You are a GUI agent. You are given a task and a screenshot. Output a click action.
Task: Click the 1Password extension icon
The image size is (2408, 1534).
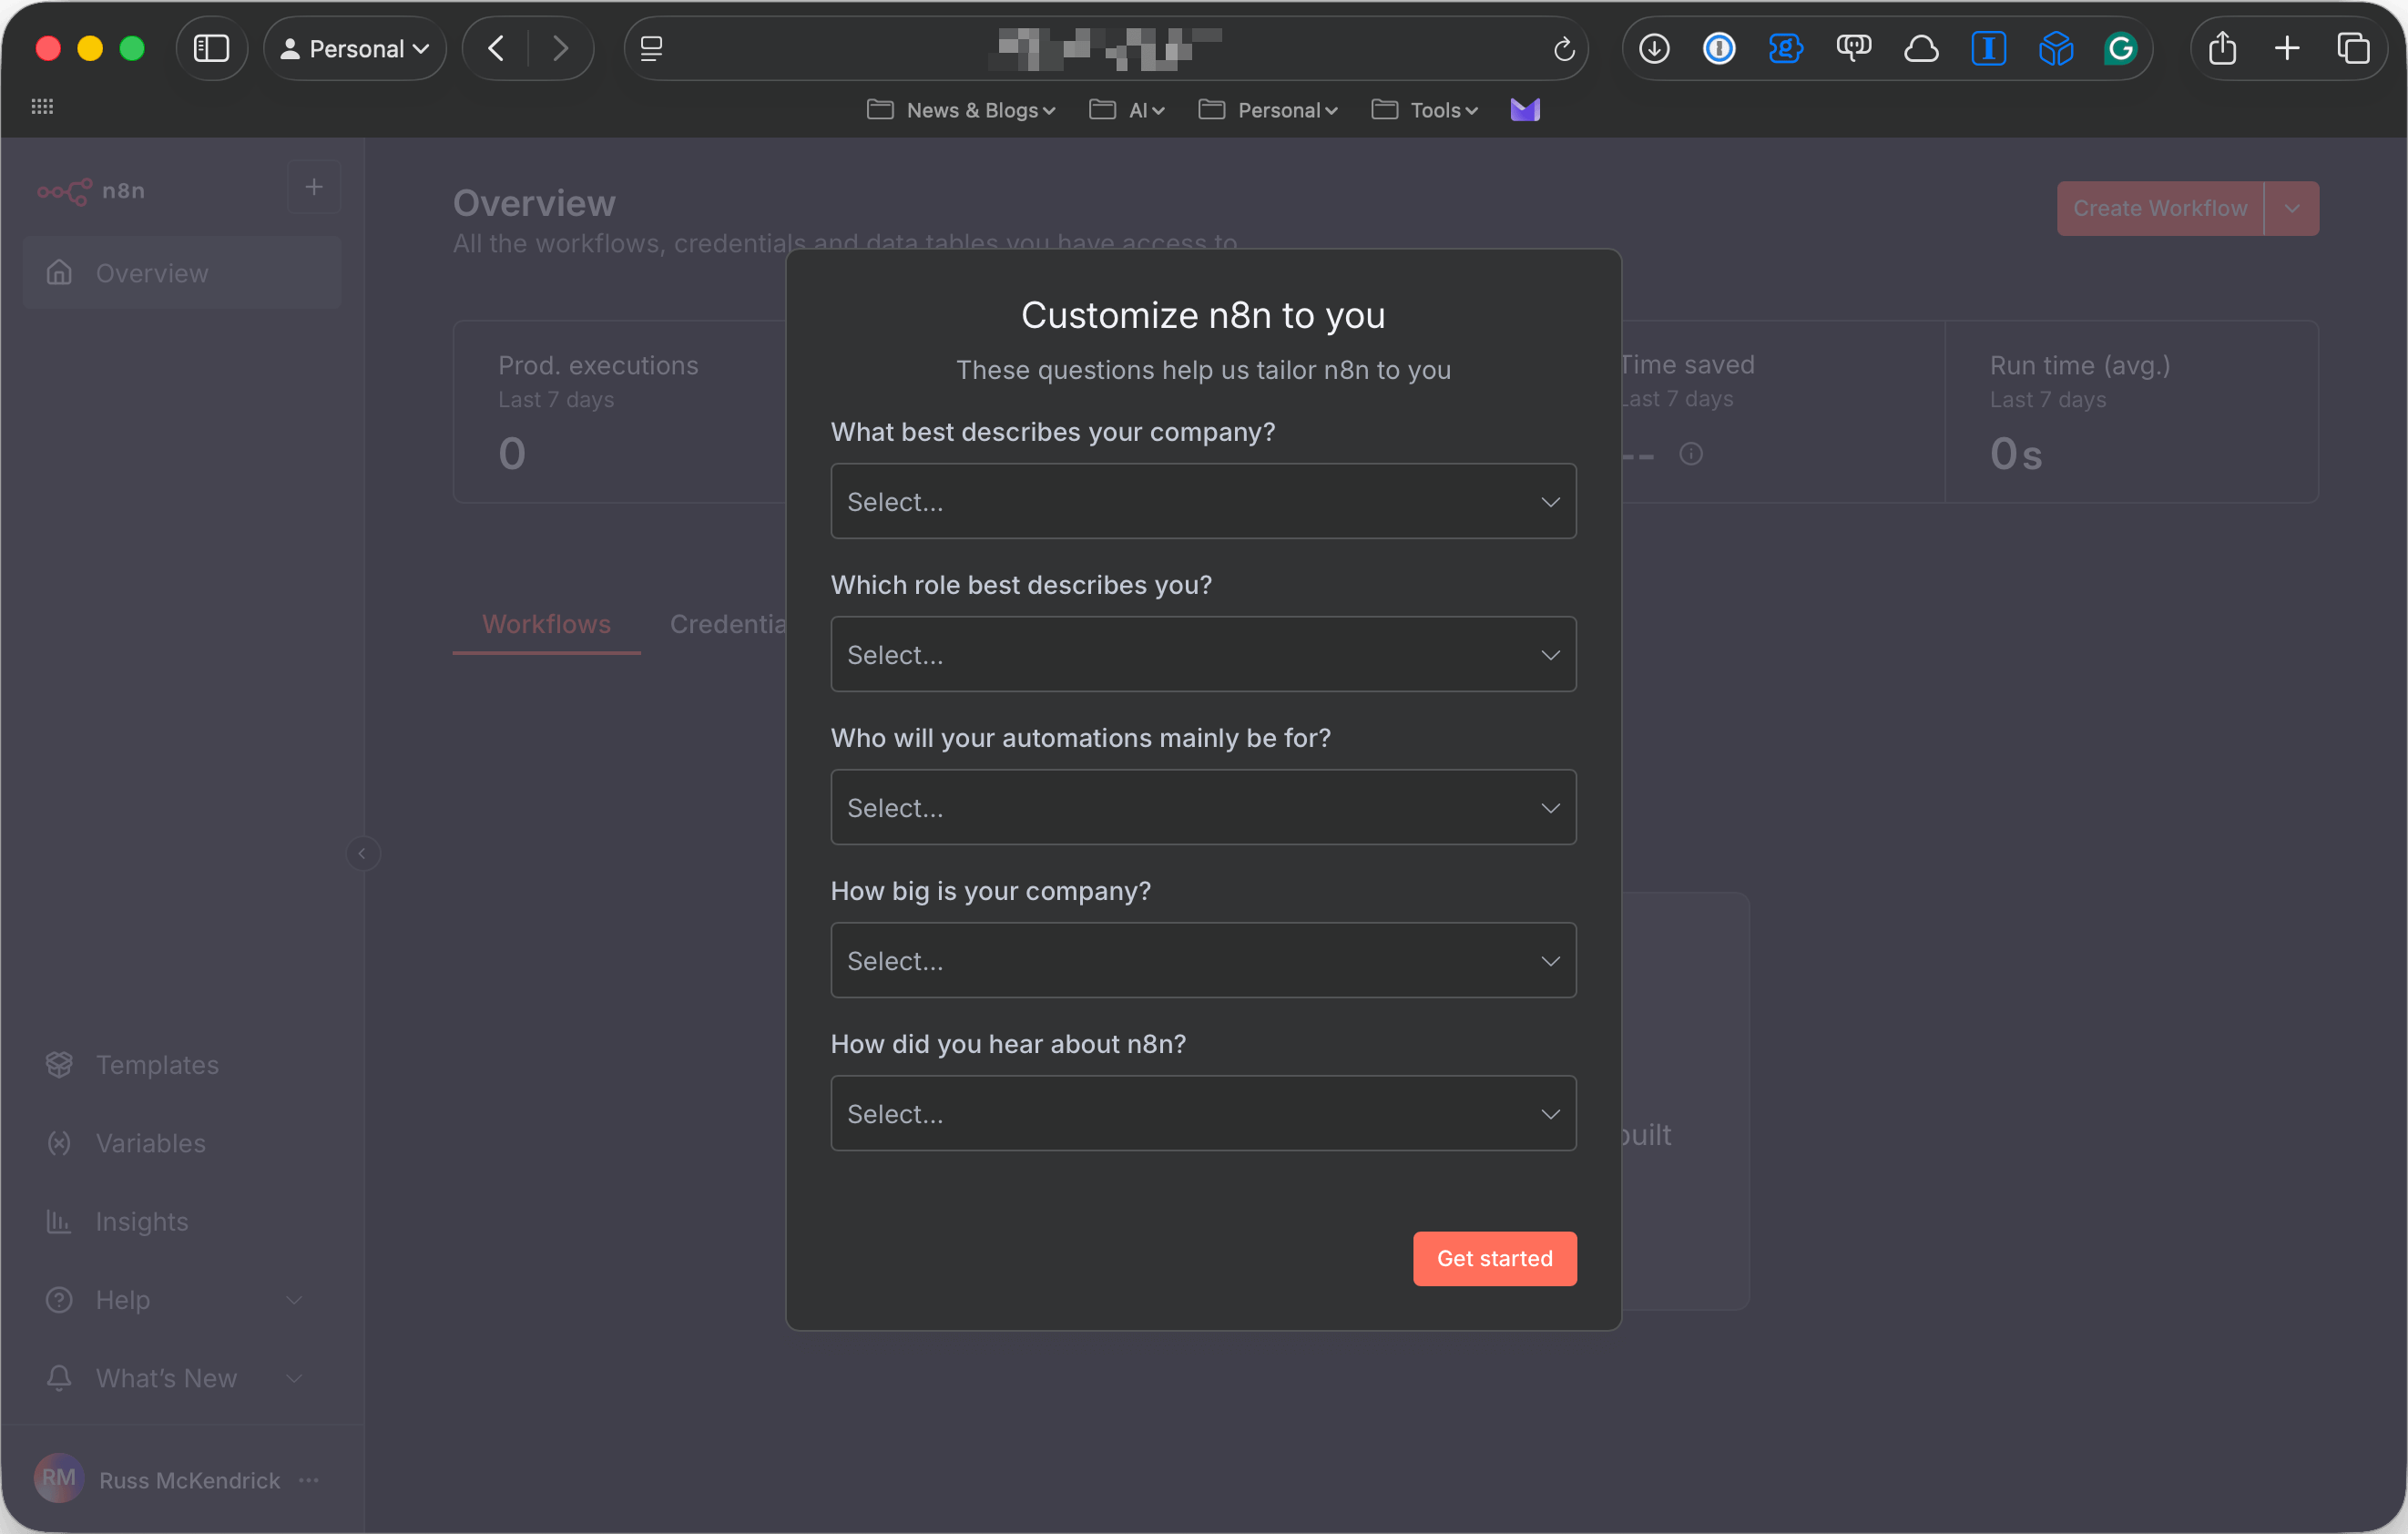(x=1719, y=48)
